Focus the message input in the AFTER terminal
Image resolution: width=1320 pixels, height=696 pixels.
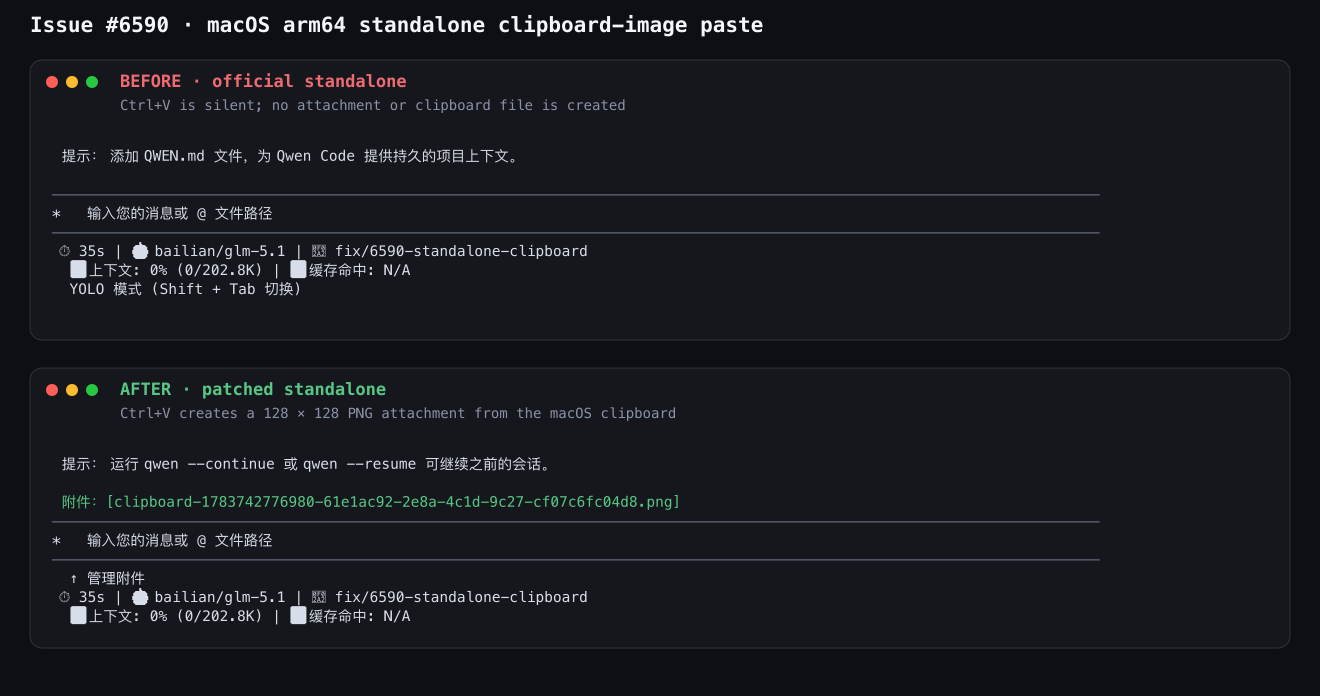[x=576, y=540]
